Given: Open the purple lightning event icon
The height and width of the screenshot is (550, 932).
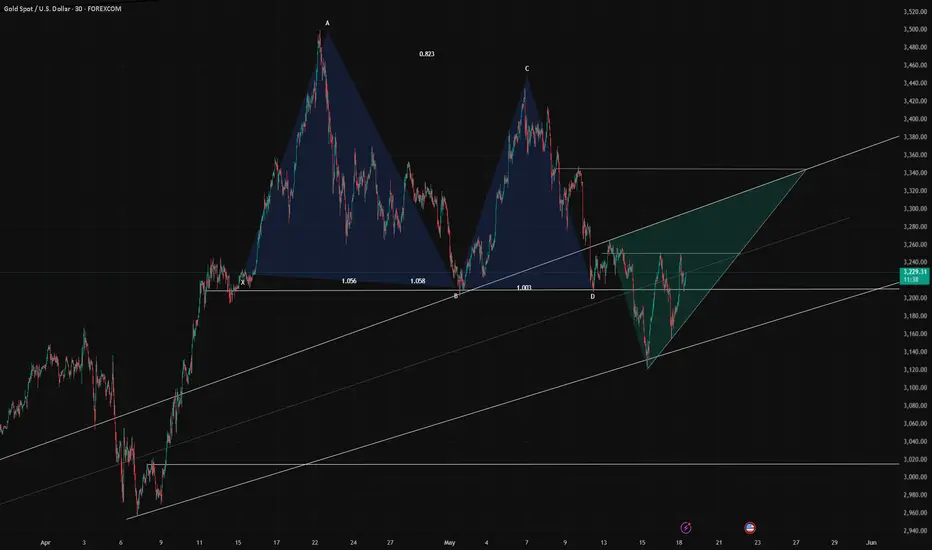Looking at the screenshot, I should point(685,527).
